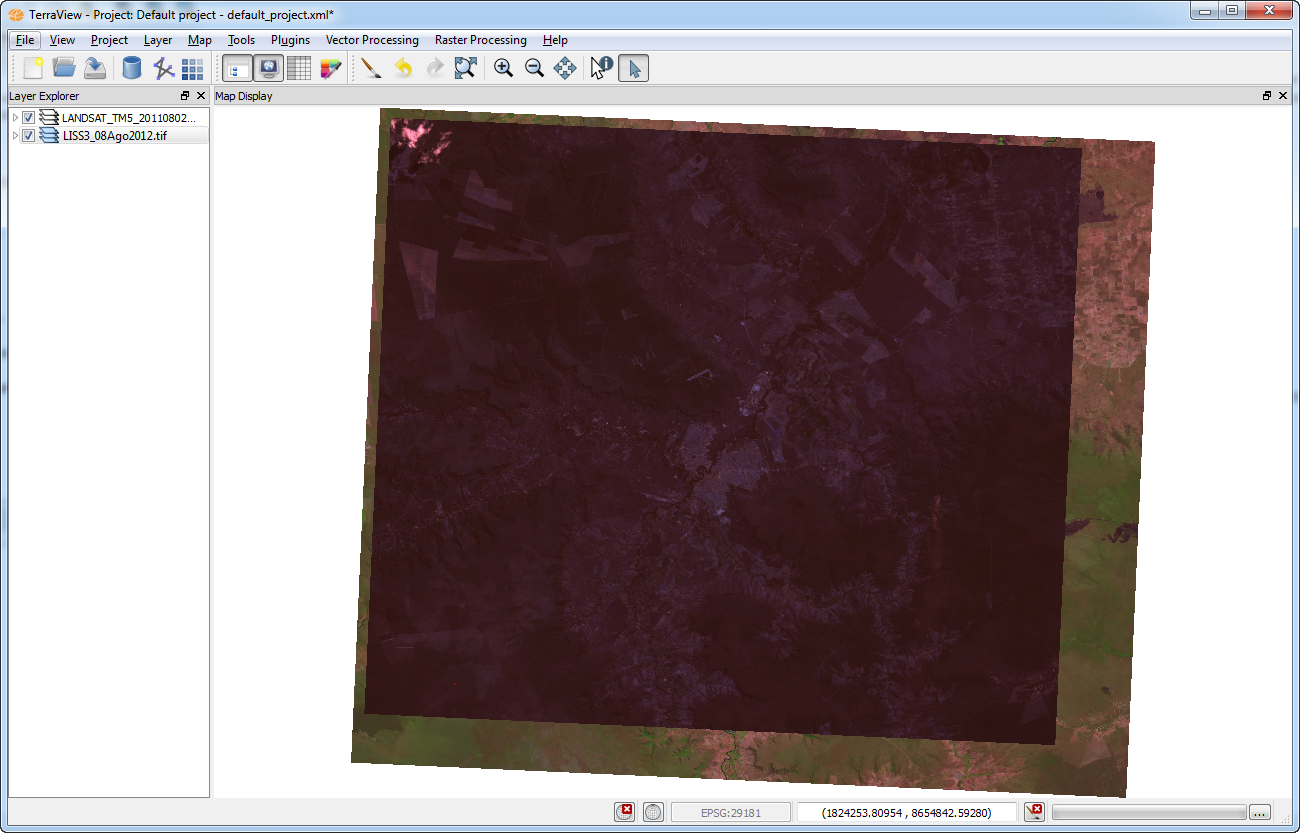Uncheck the LANDSAT_TM5 layer visibility checkbox

tap(28, 118)
